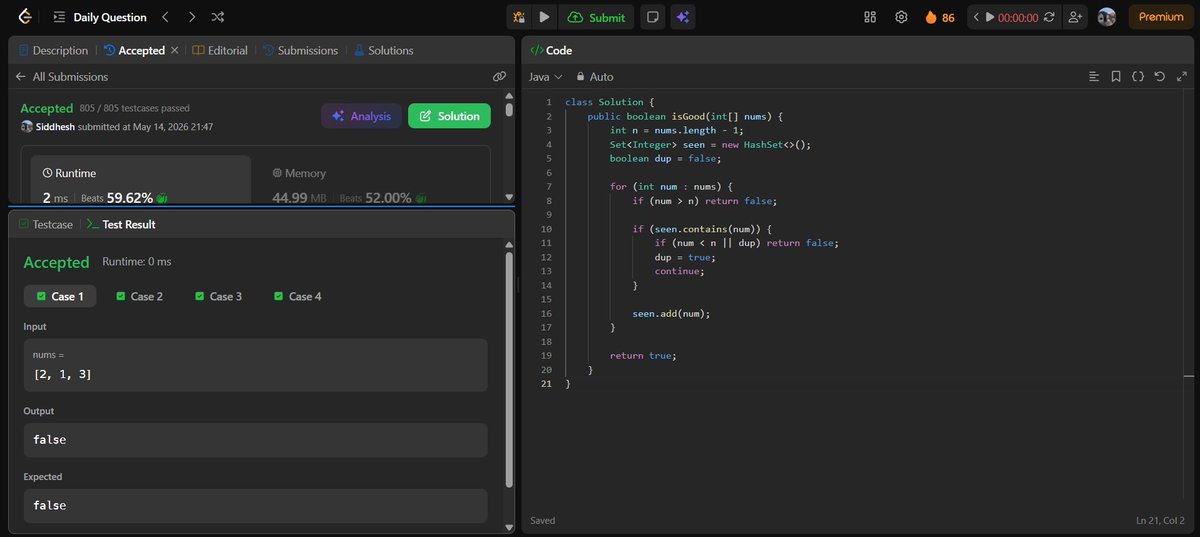Select Case 2
1200x537 pixels.
[x=139, y=296]
